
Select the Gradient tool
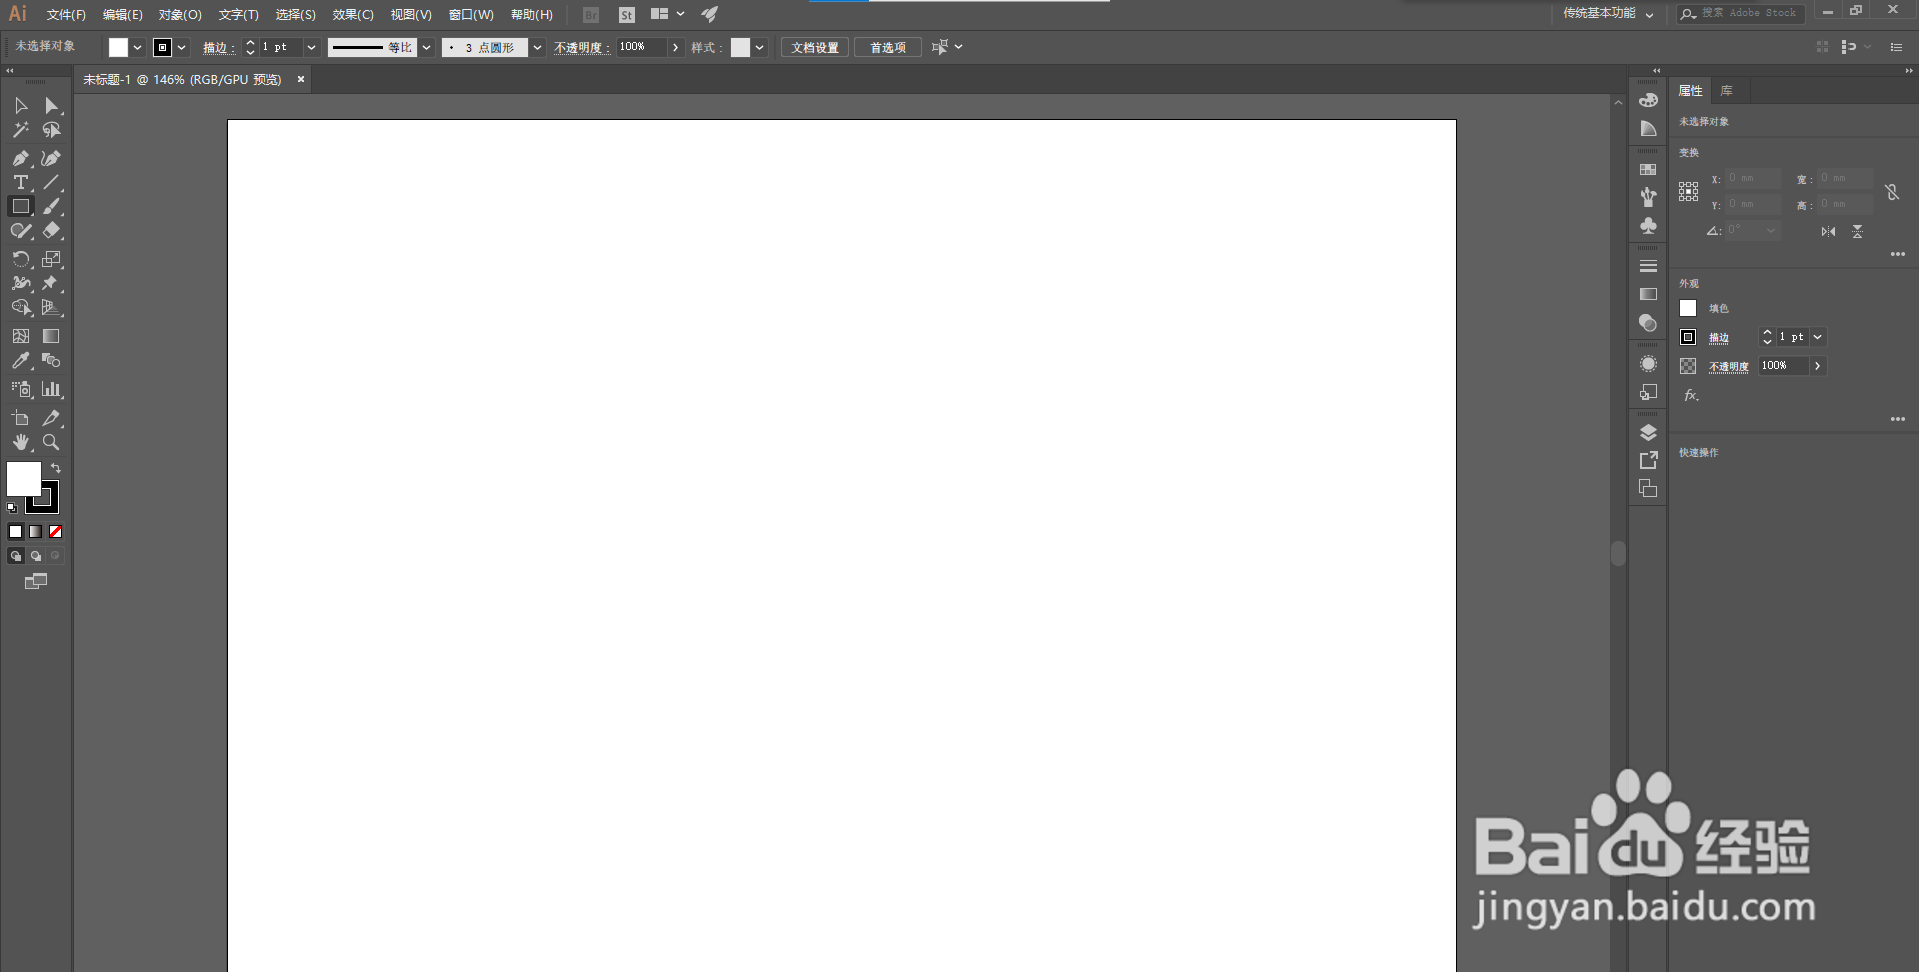[x=52, y=336]
